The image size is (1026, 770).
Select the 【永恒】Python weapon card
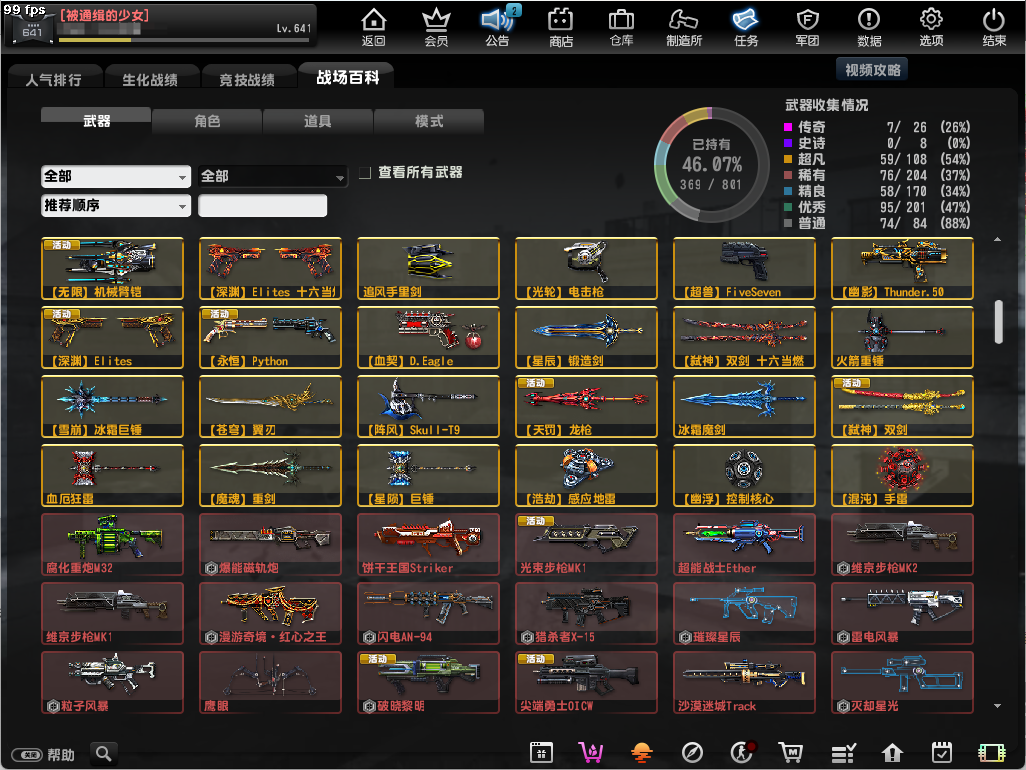click(x=270, y=338)
